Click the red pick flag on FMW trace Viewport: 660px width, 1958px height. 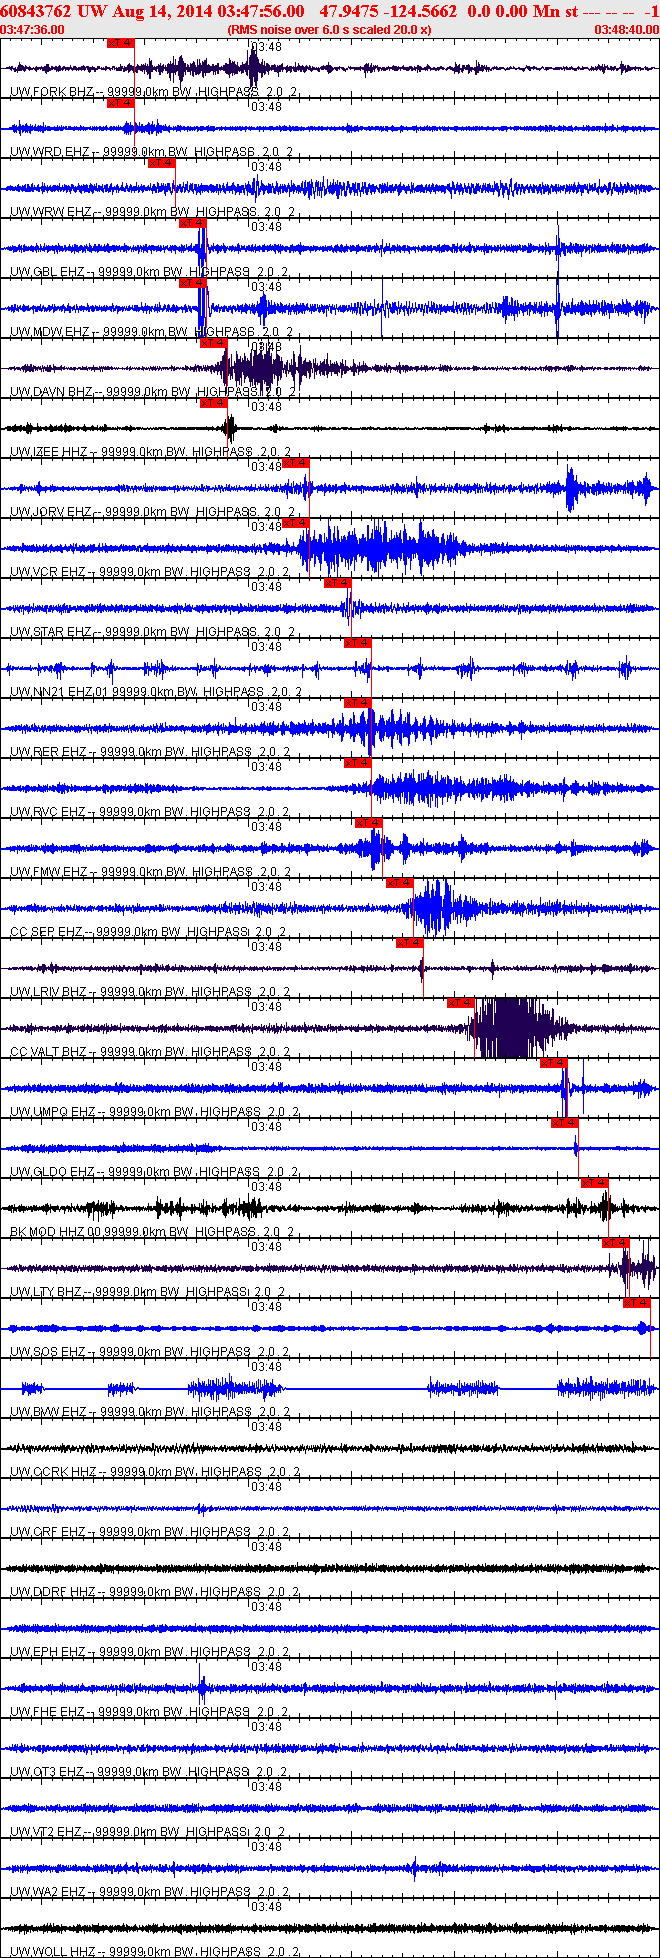(369, 823)
